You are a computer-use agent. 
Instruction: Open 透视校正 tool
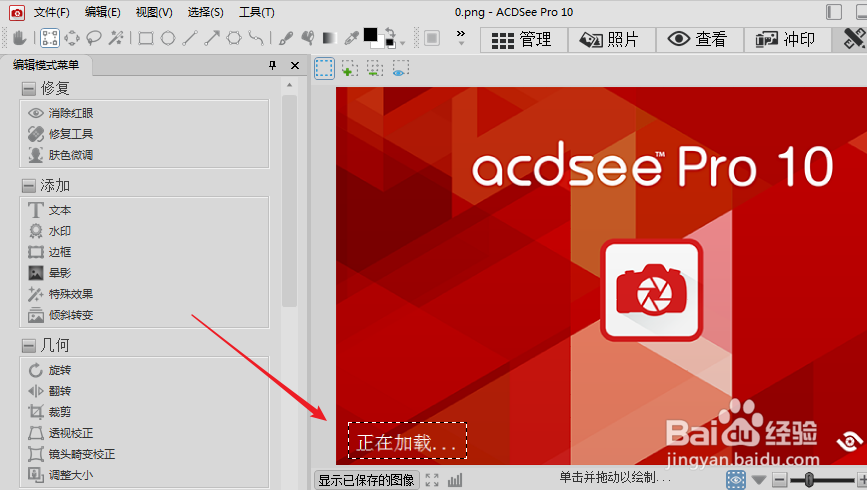(60, 433)
